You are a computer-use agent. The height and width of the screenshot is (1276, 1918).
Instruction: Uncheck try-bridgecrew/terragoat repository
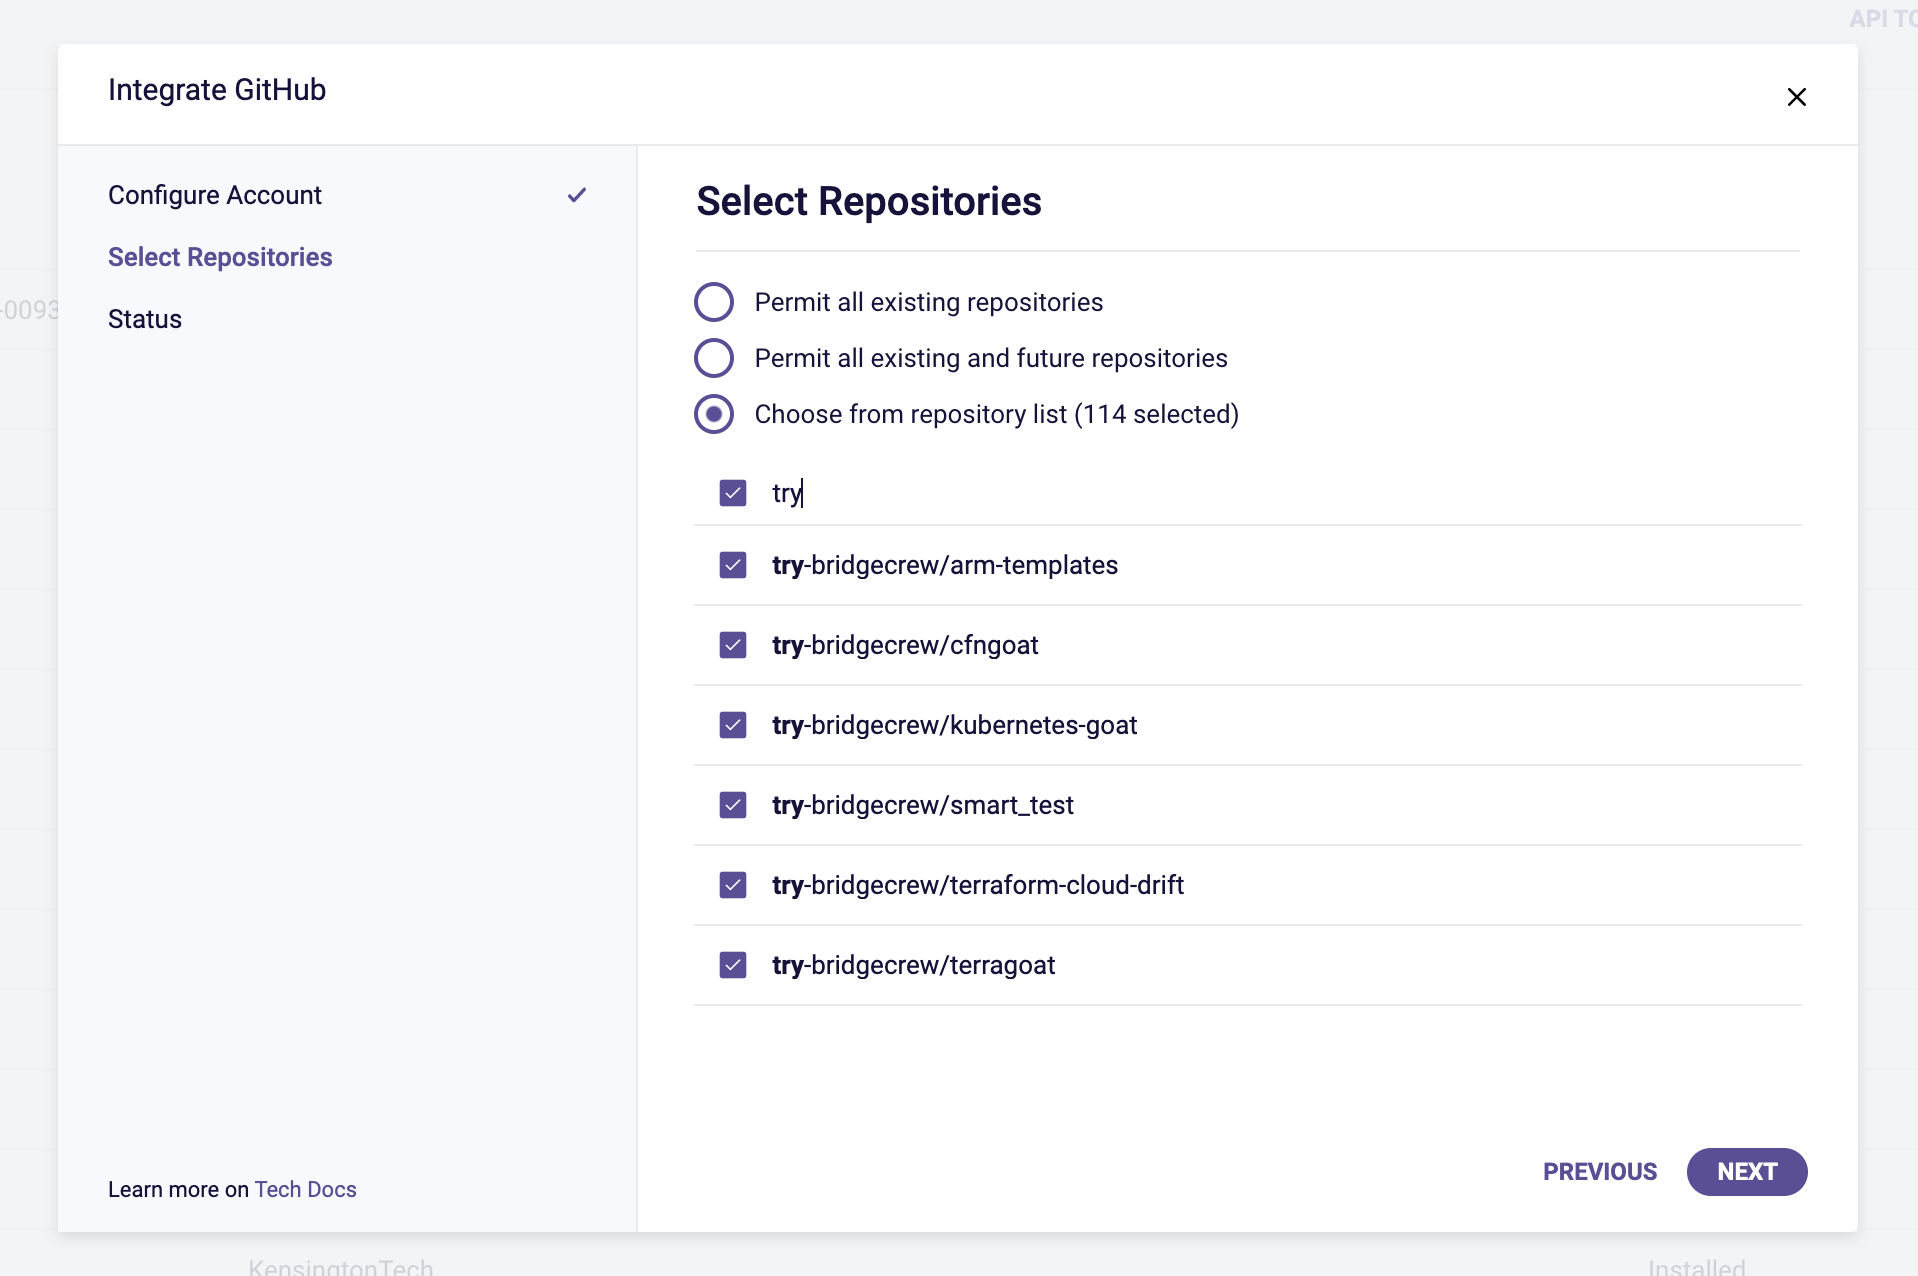[x=733, y=965]
